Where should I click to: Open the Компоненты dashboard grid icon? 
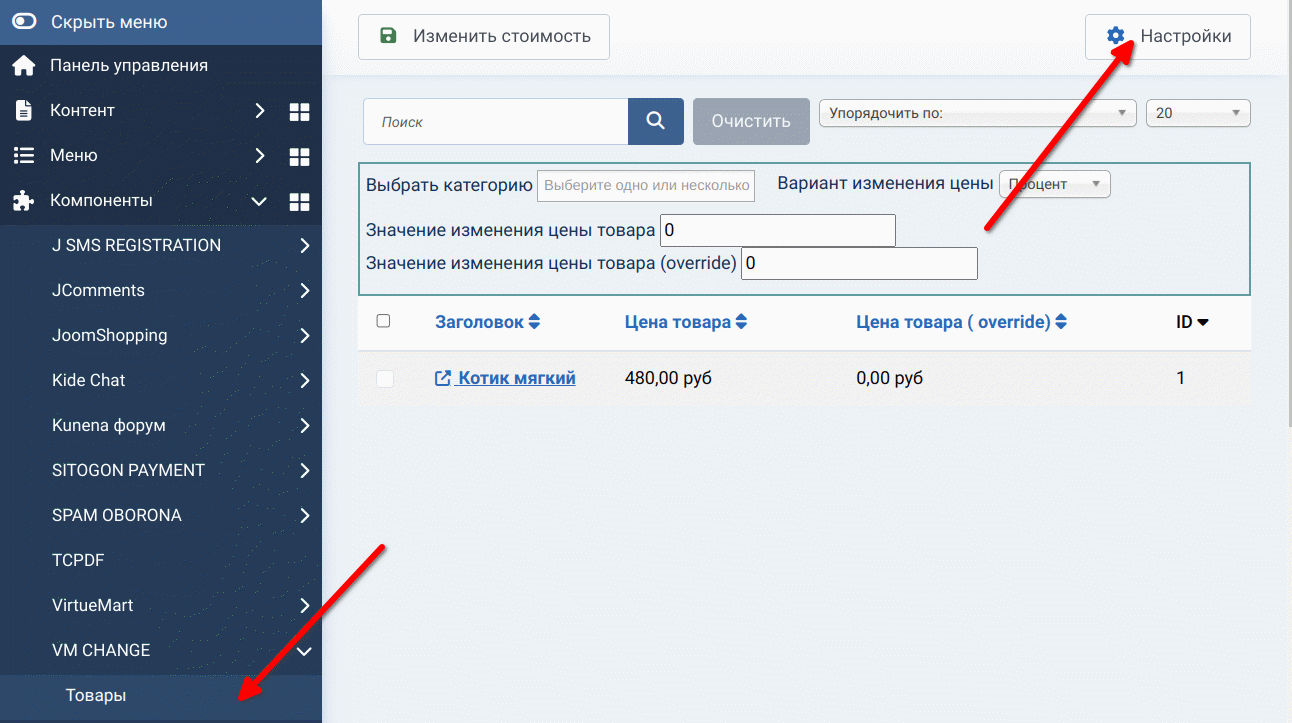tap(299, 201)
